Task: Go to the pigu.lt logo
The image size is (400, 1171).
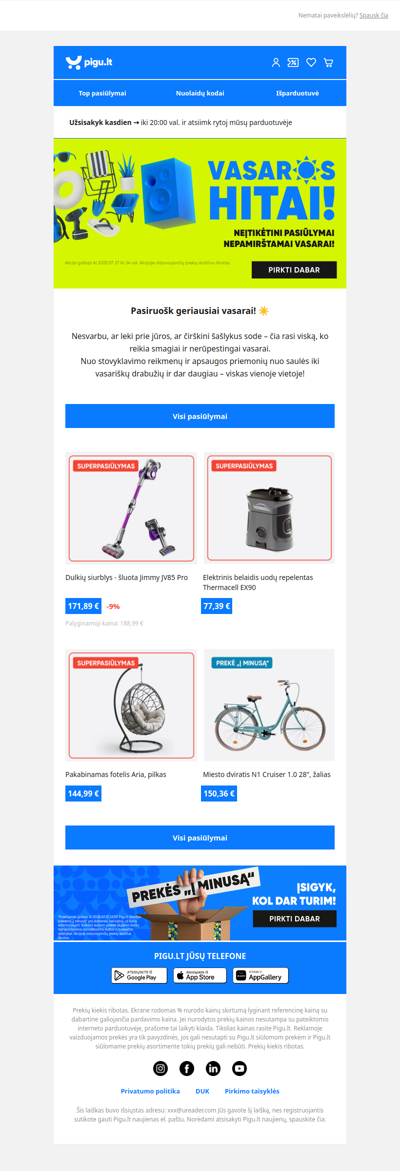Action: click(x=89, y=62)
